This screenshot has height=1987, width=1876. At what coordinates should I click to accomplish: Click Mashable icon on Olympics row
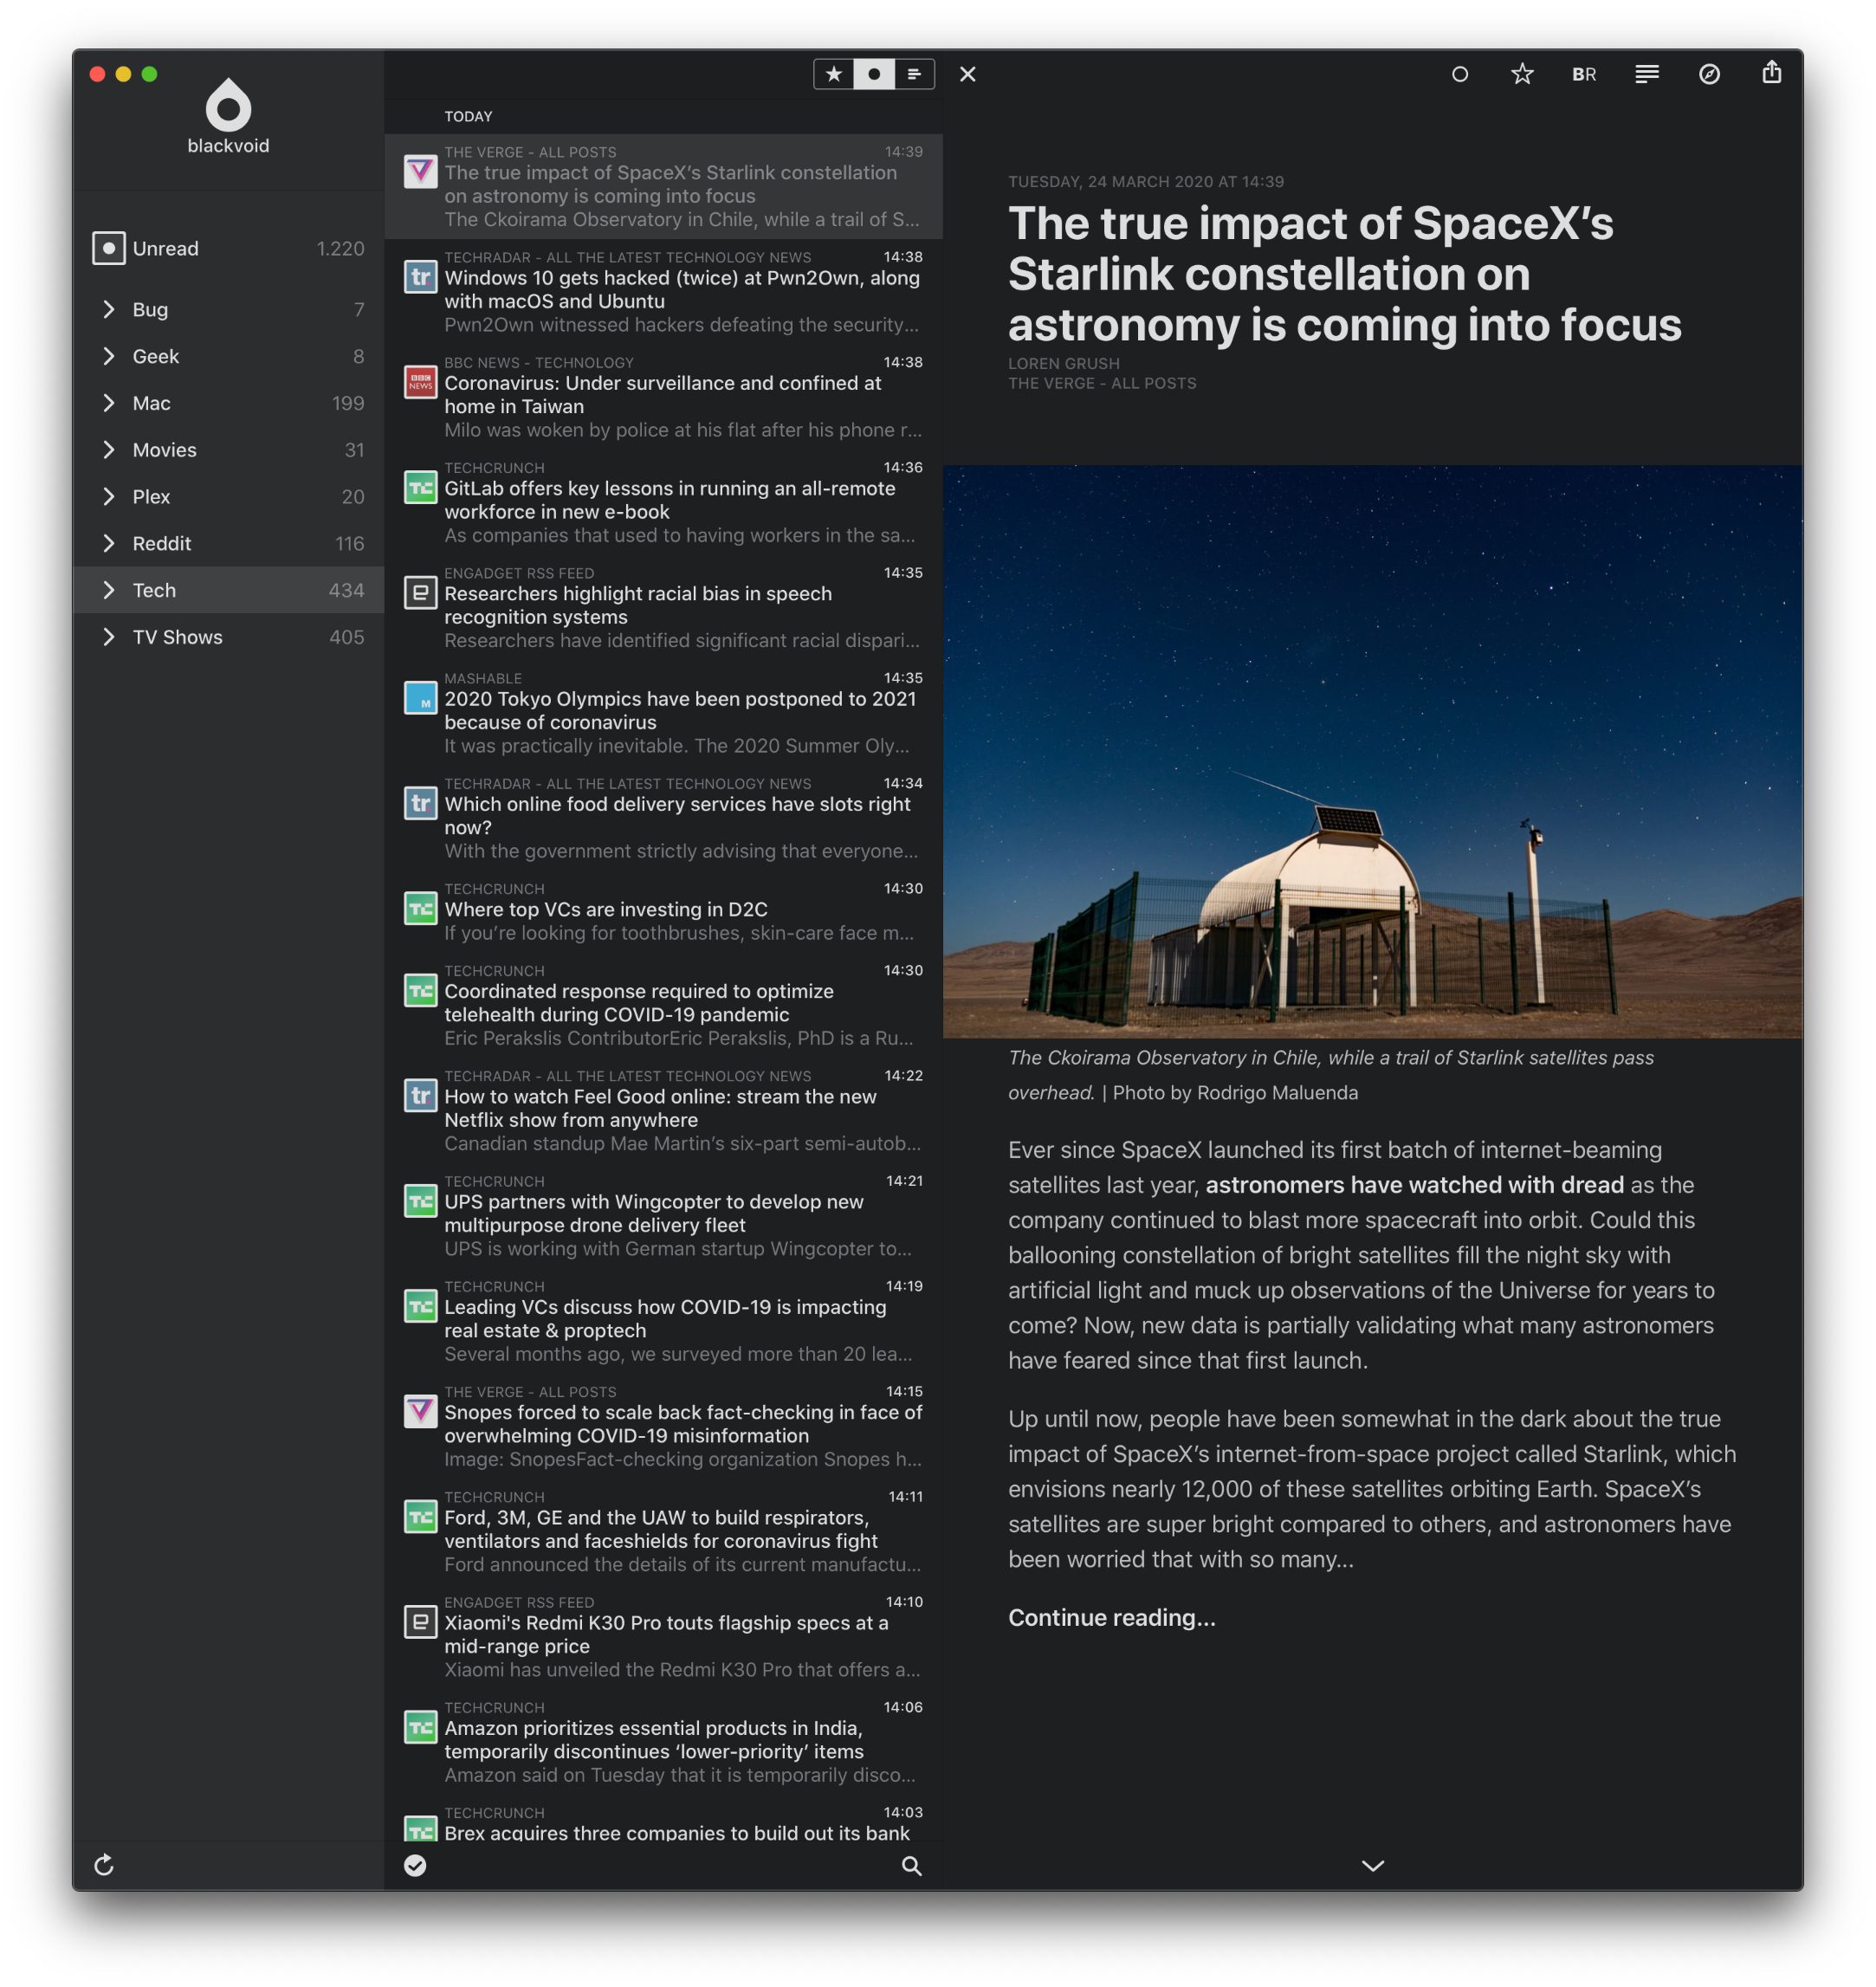420,697
